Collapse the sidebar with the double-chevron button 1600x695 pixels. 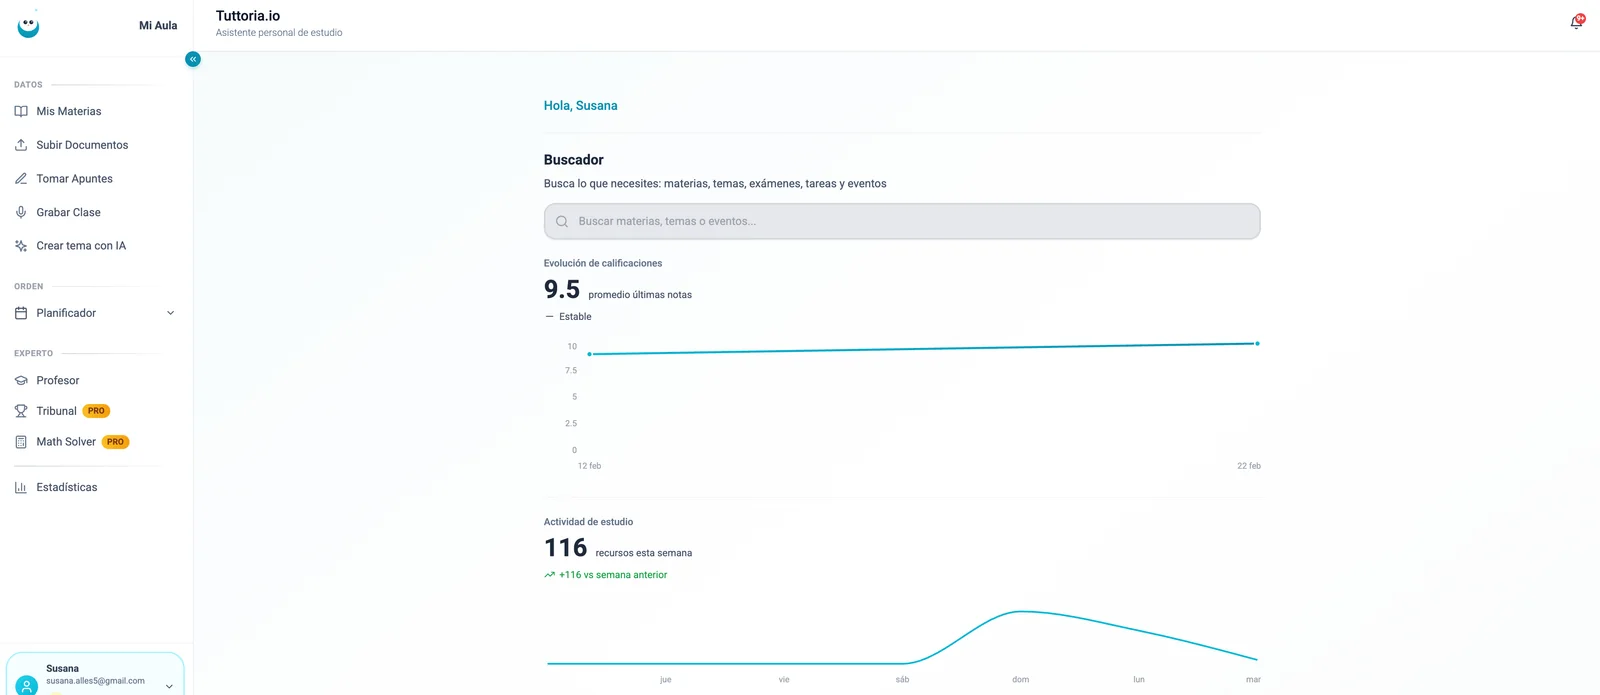[x=193, y=59]
